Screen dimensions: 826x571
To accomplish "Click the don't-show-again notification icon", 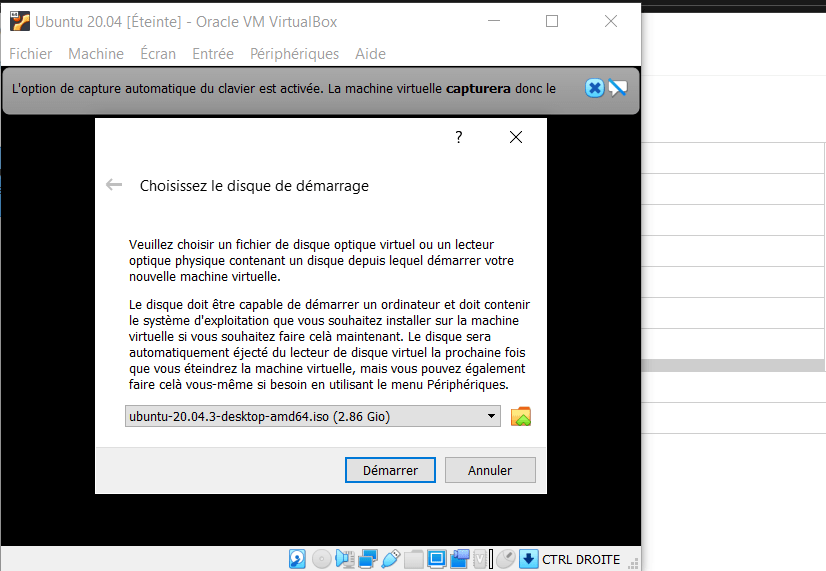I will coord(618,88).
